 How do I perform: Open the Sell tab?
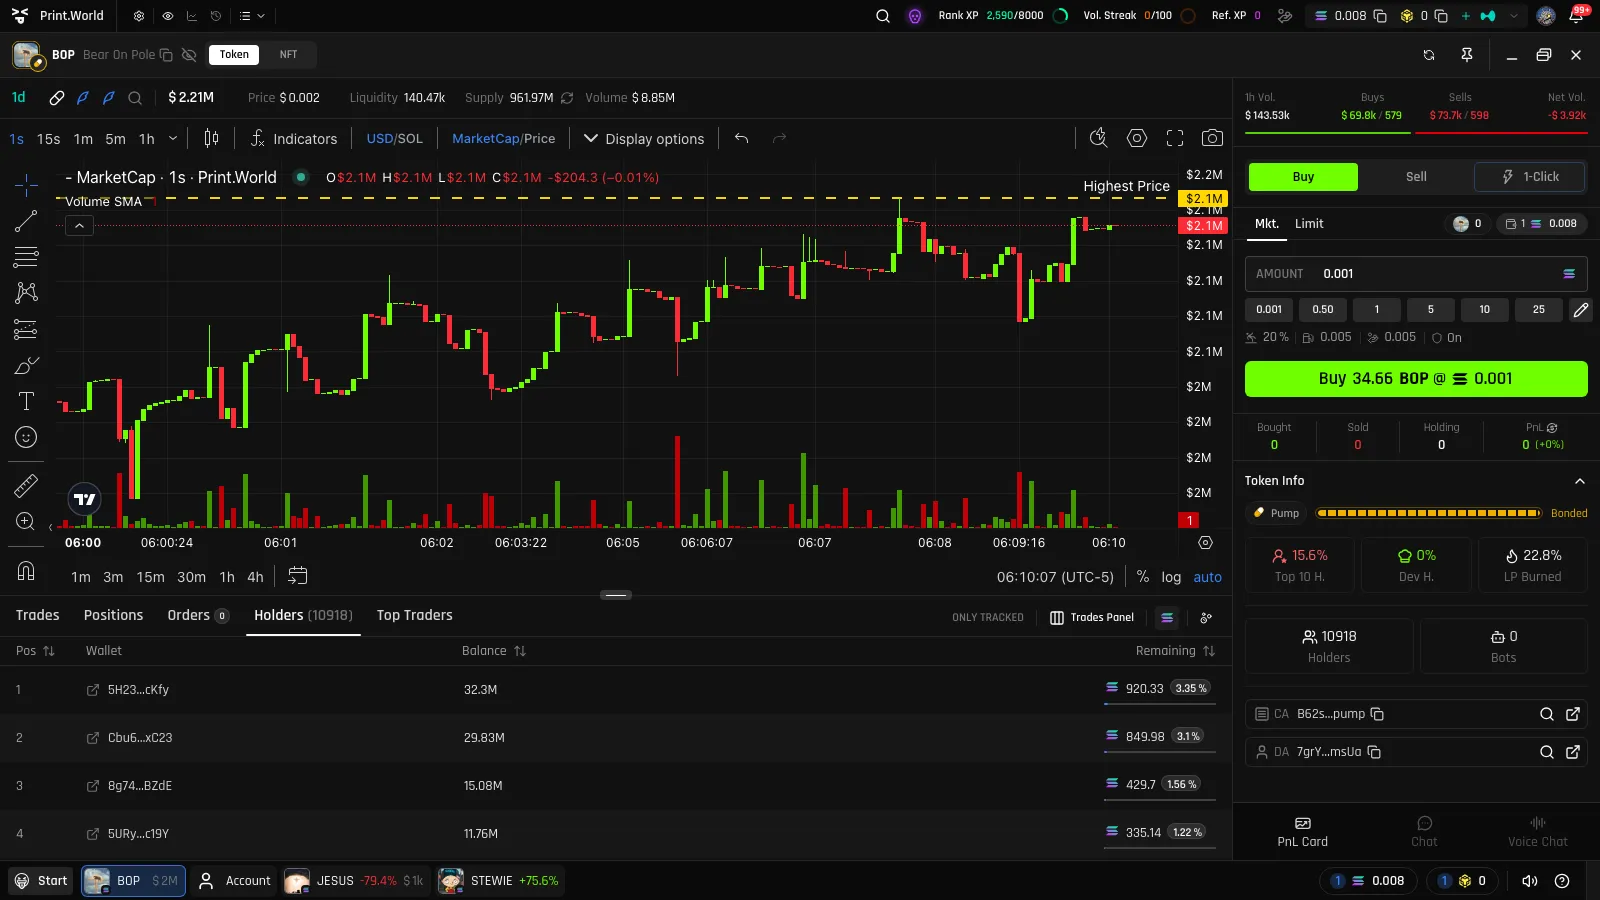point(1416,177)
